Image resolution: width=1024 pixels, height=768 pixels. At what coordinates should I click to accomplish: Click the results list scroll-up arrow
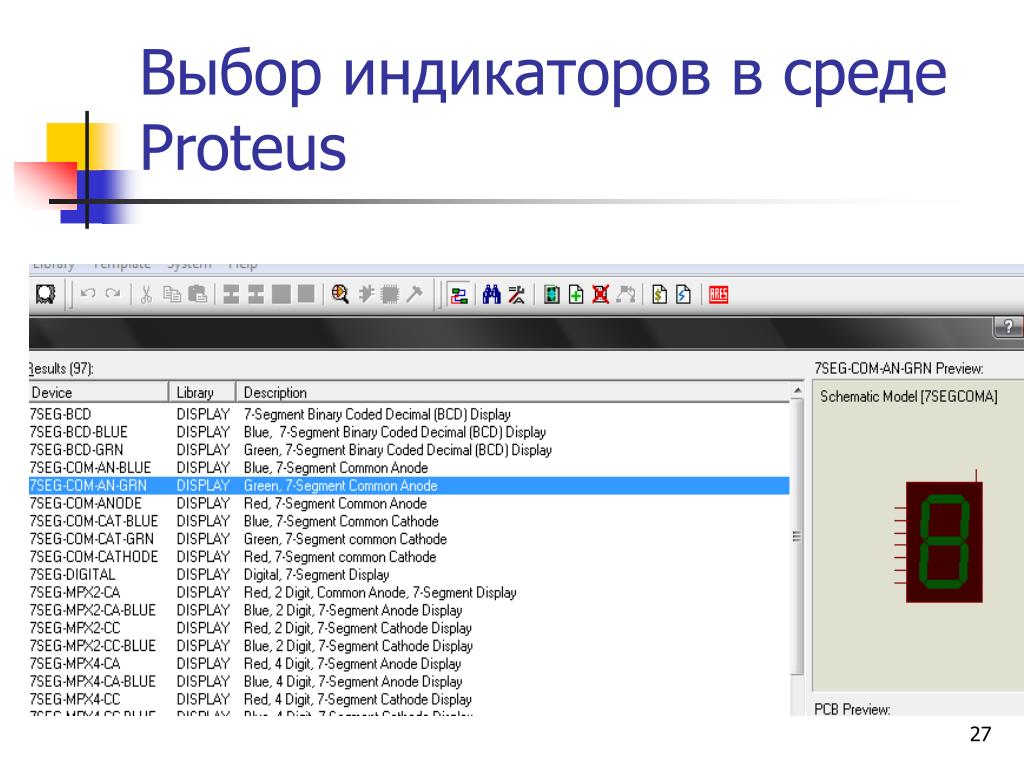pyautogui.click(x=797, y=391)
